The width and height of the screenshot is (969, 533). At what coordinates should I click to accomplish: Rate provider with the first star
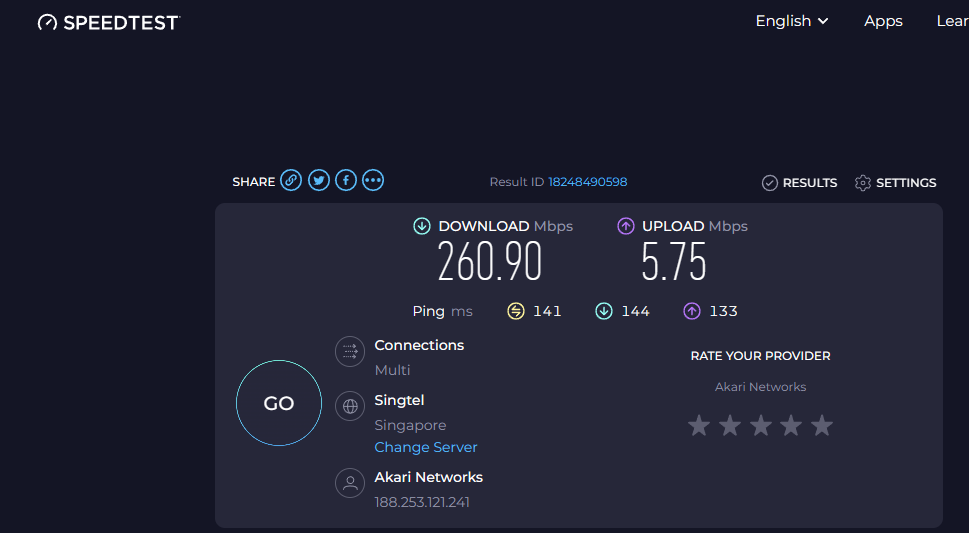point(699,425)
